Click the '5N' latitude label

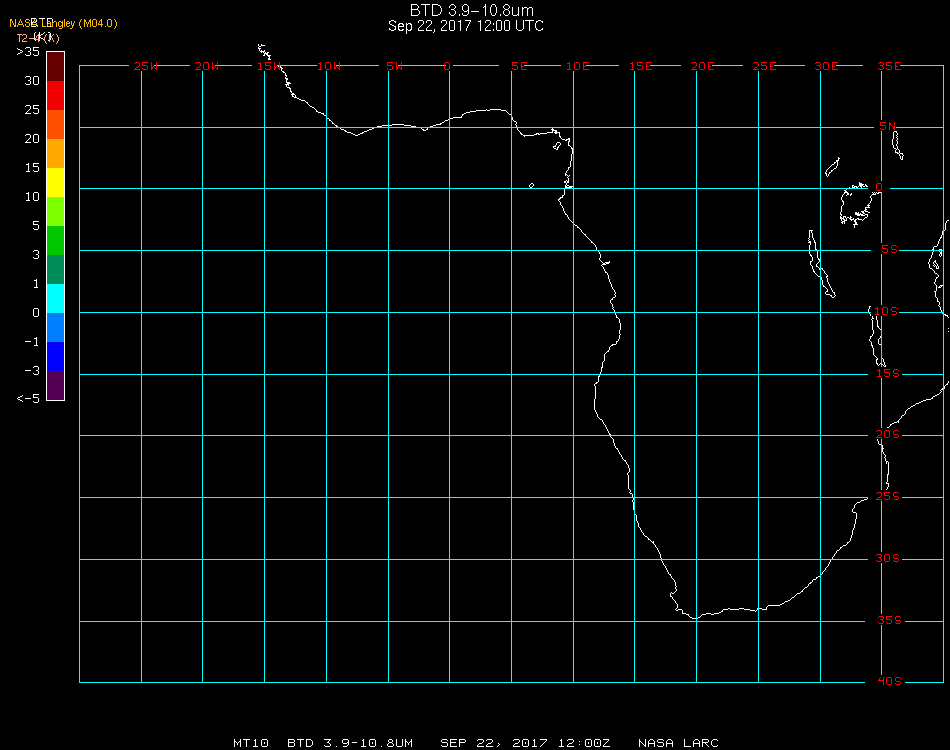click(888, 126)
